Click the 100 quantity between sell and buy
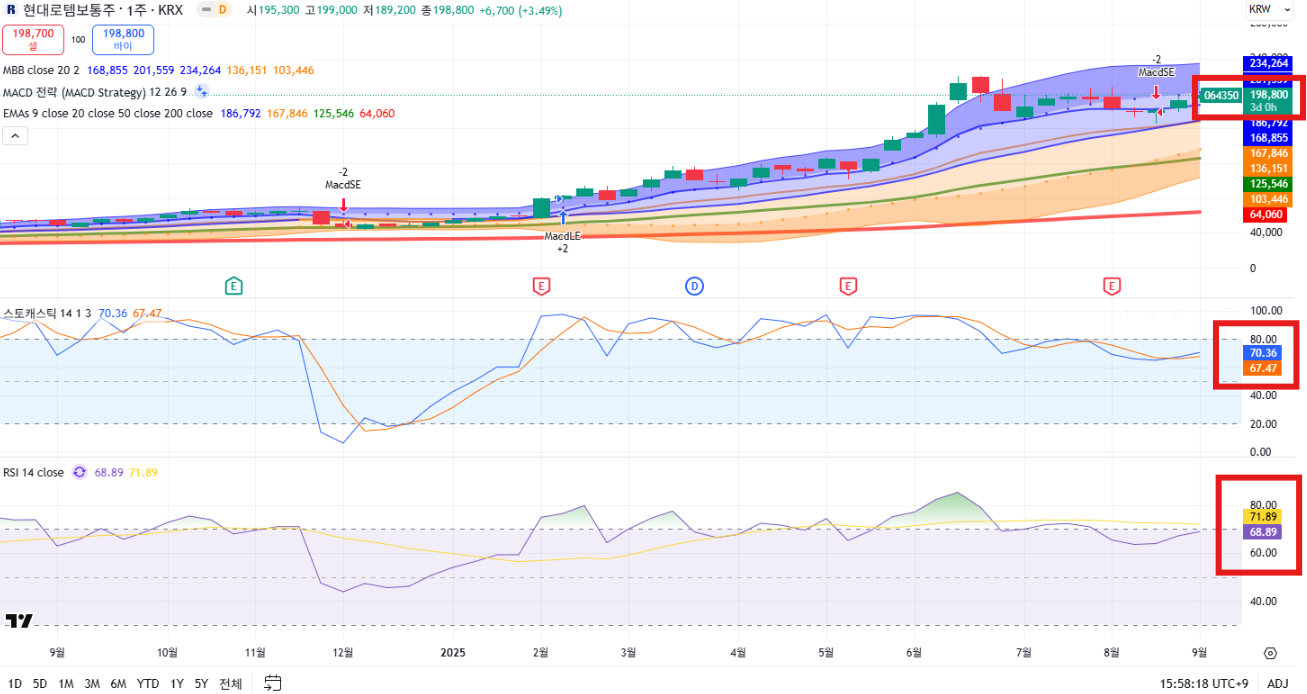1307x694 pixels. click(x=78, y=40)
